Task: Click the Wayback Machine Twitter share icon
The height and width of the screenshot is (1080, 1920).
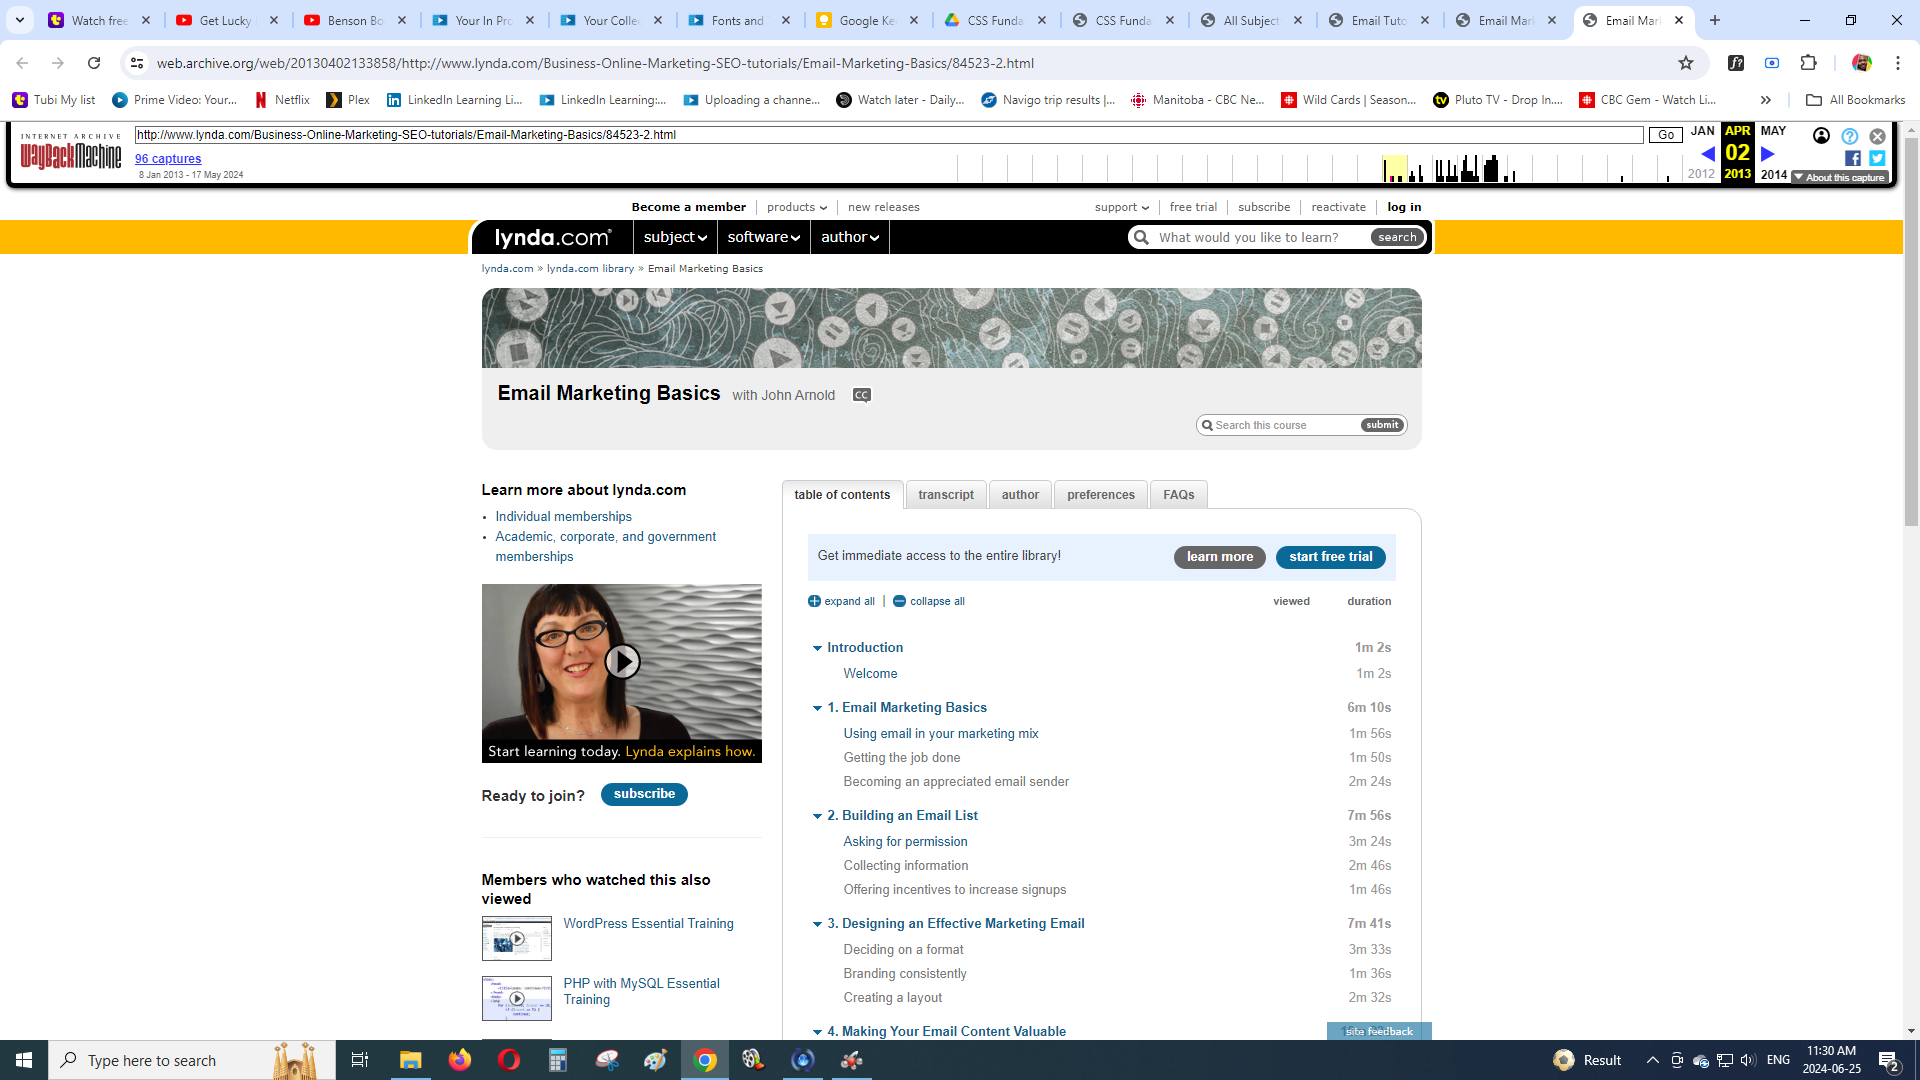Action: (1877, 158)
